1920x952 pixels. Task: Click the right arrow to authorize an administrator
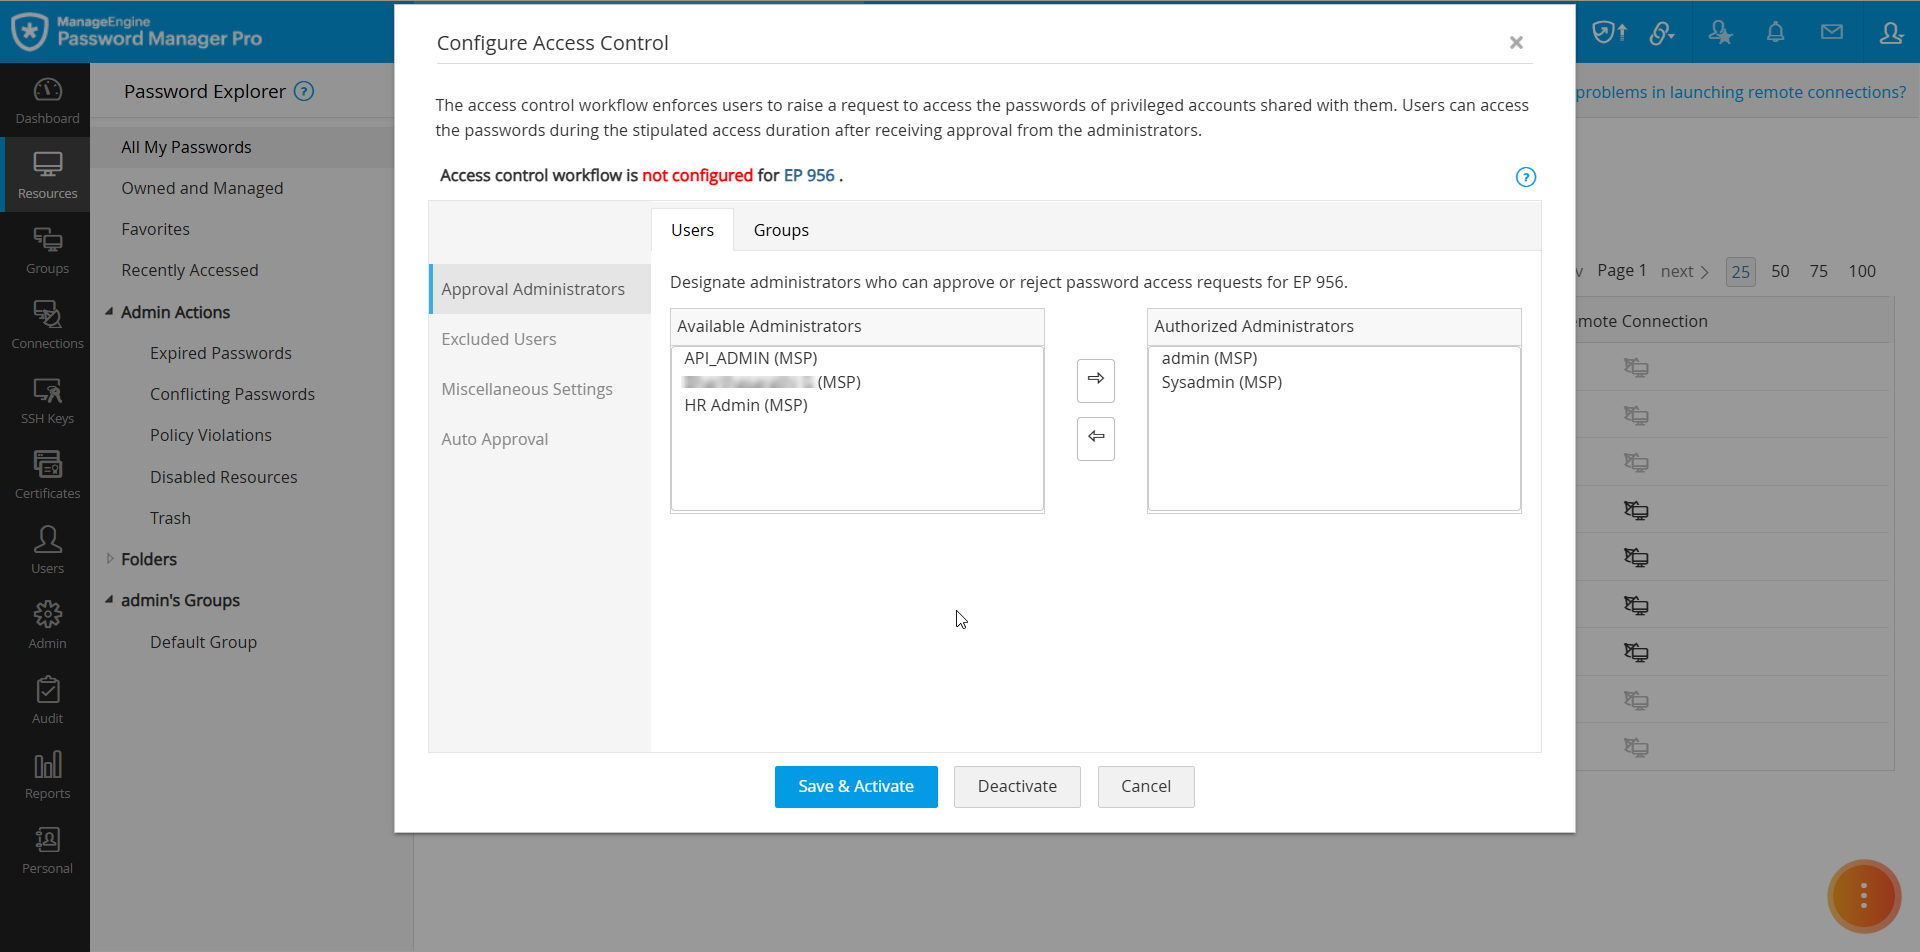tap(1095, 380)
